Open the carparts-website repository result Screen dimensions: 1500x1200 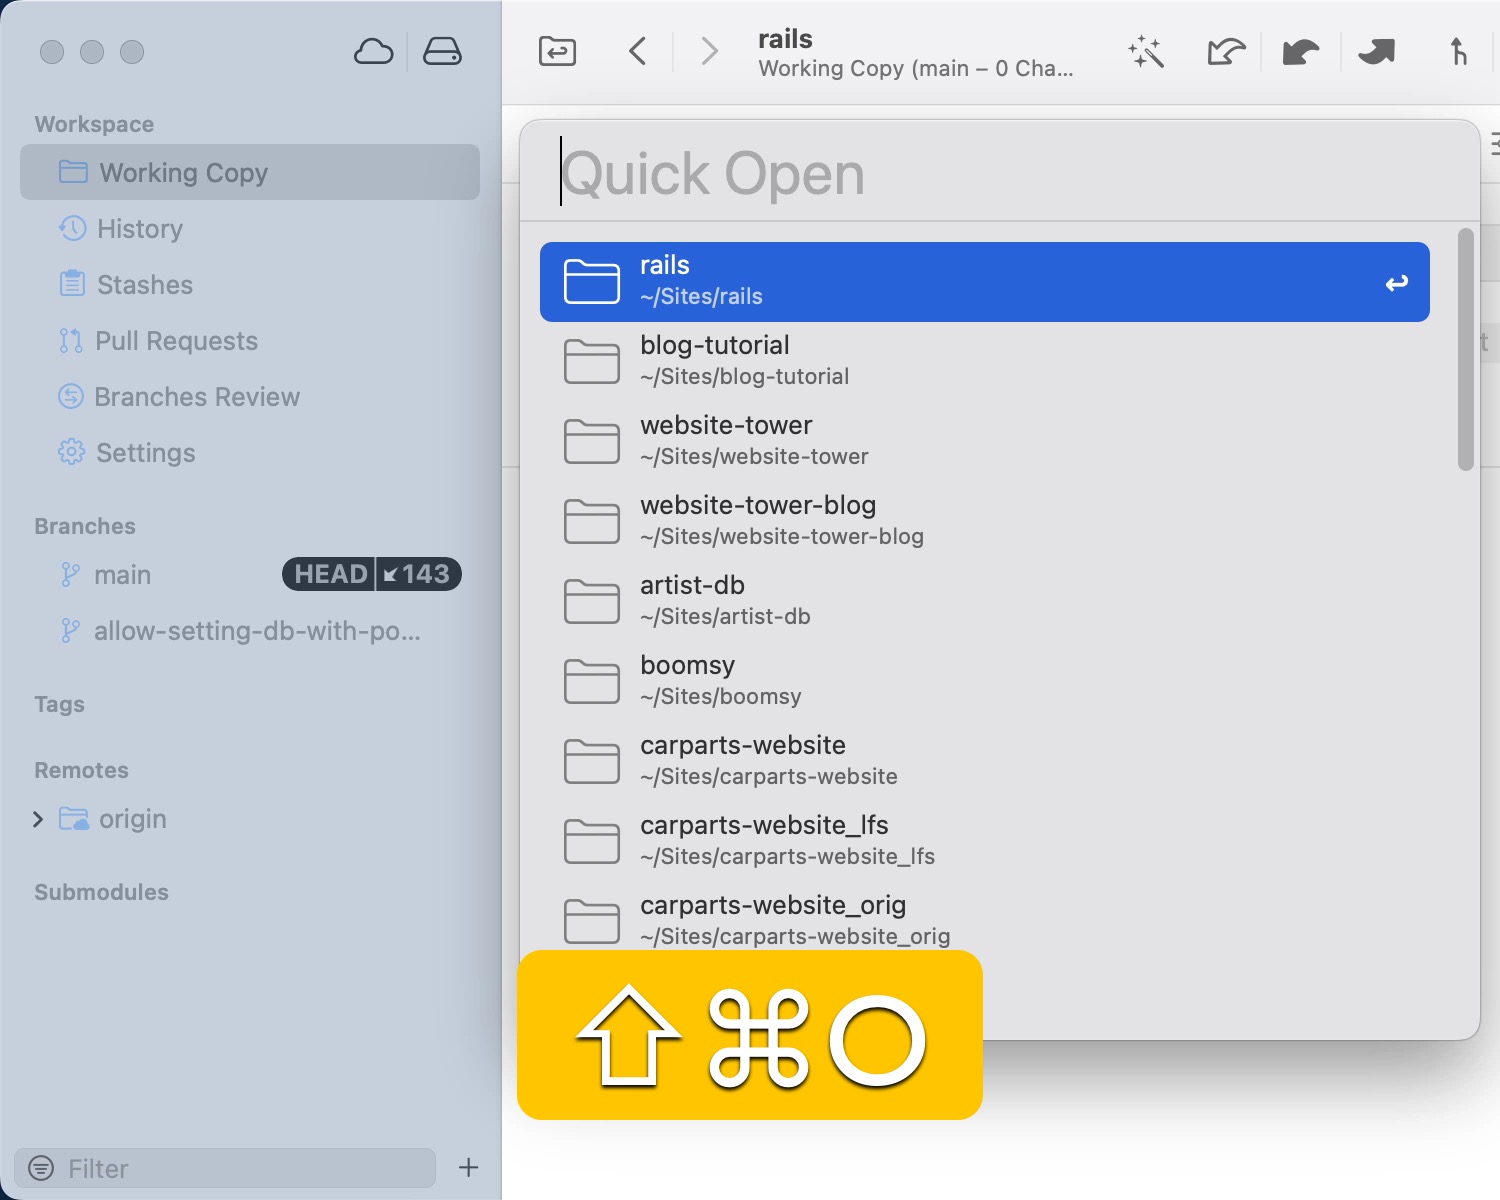pyautogui.click(x=985, y=762)
